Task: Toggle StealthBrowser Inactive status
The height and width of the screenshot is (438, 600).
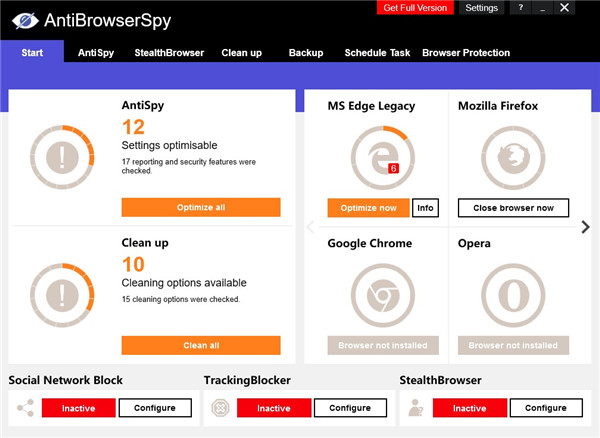Action: click(x=470, y=408)
